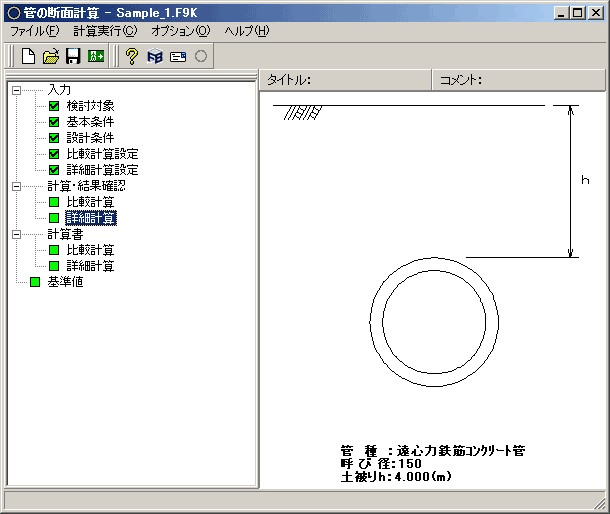The height and width of the screenshot is (514, 610).
Task: Click the grey circle toolbar icon
Action: tap(201, 56)
